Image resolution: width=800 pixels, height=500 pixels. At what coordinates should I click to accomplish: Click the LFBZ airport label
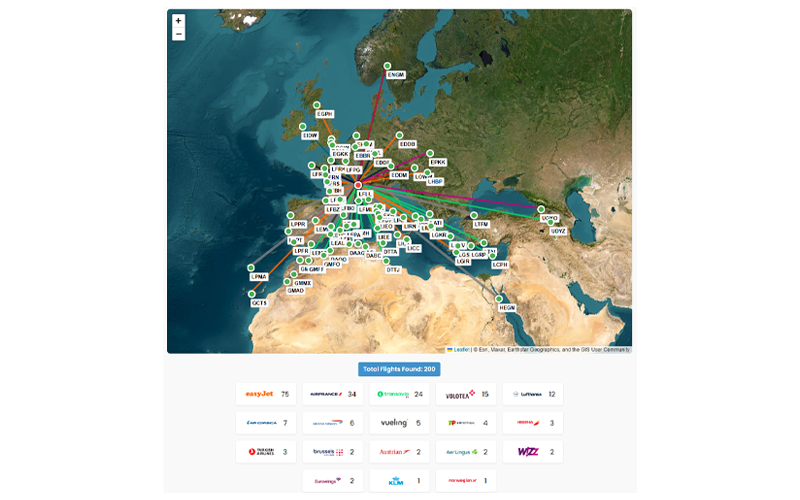click(333, 210)
